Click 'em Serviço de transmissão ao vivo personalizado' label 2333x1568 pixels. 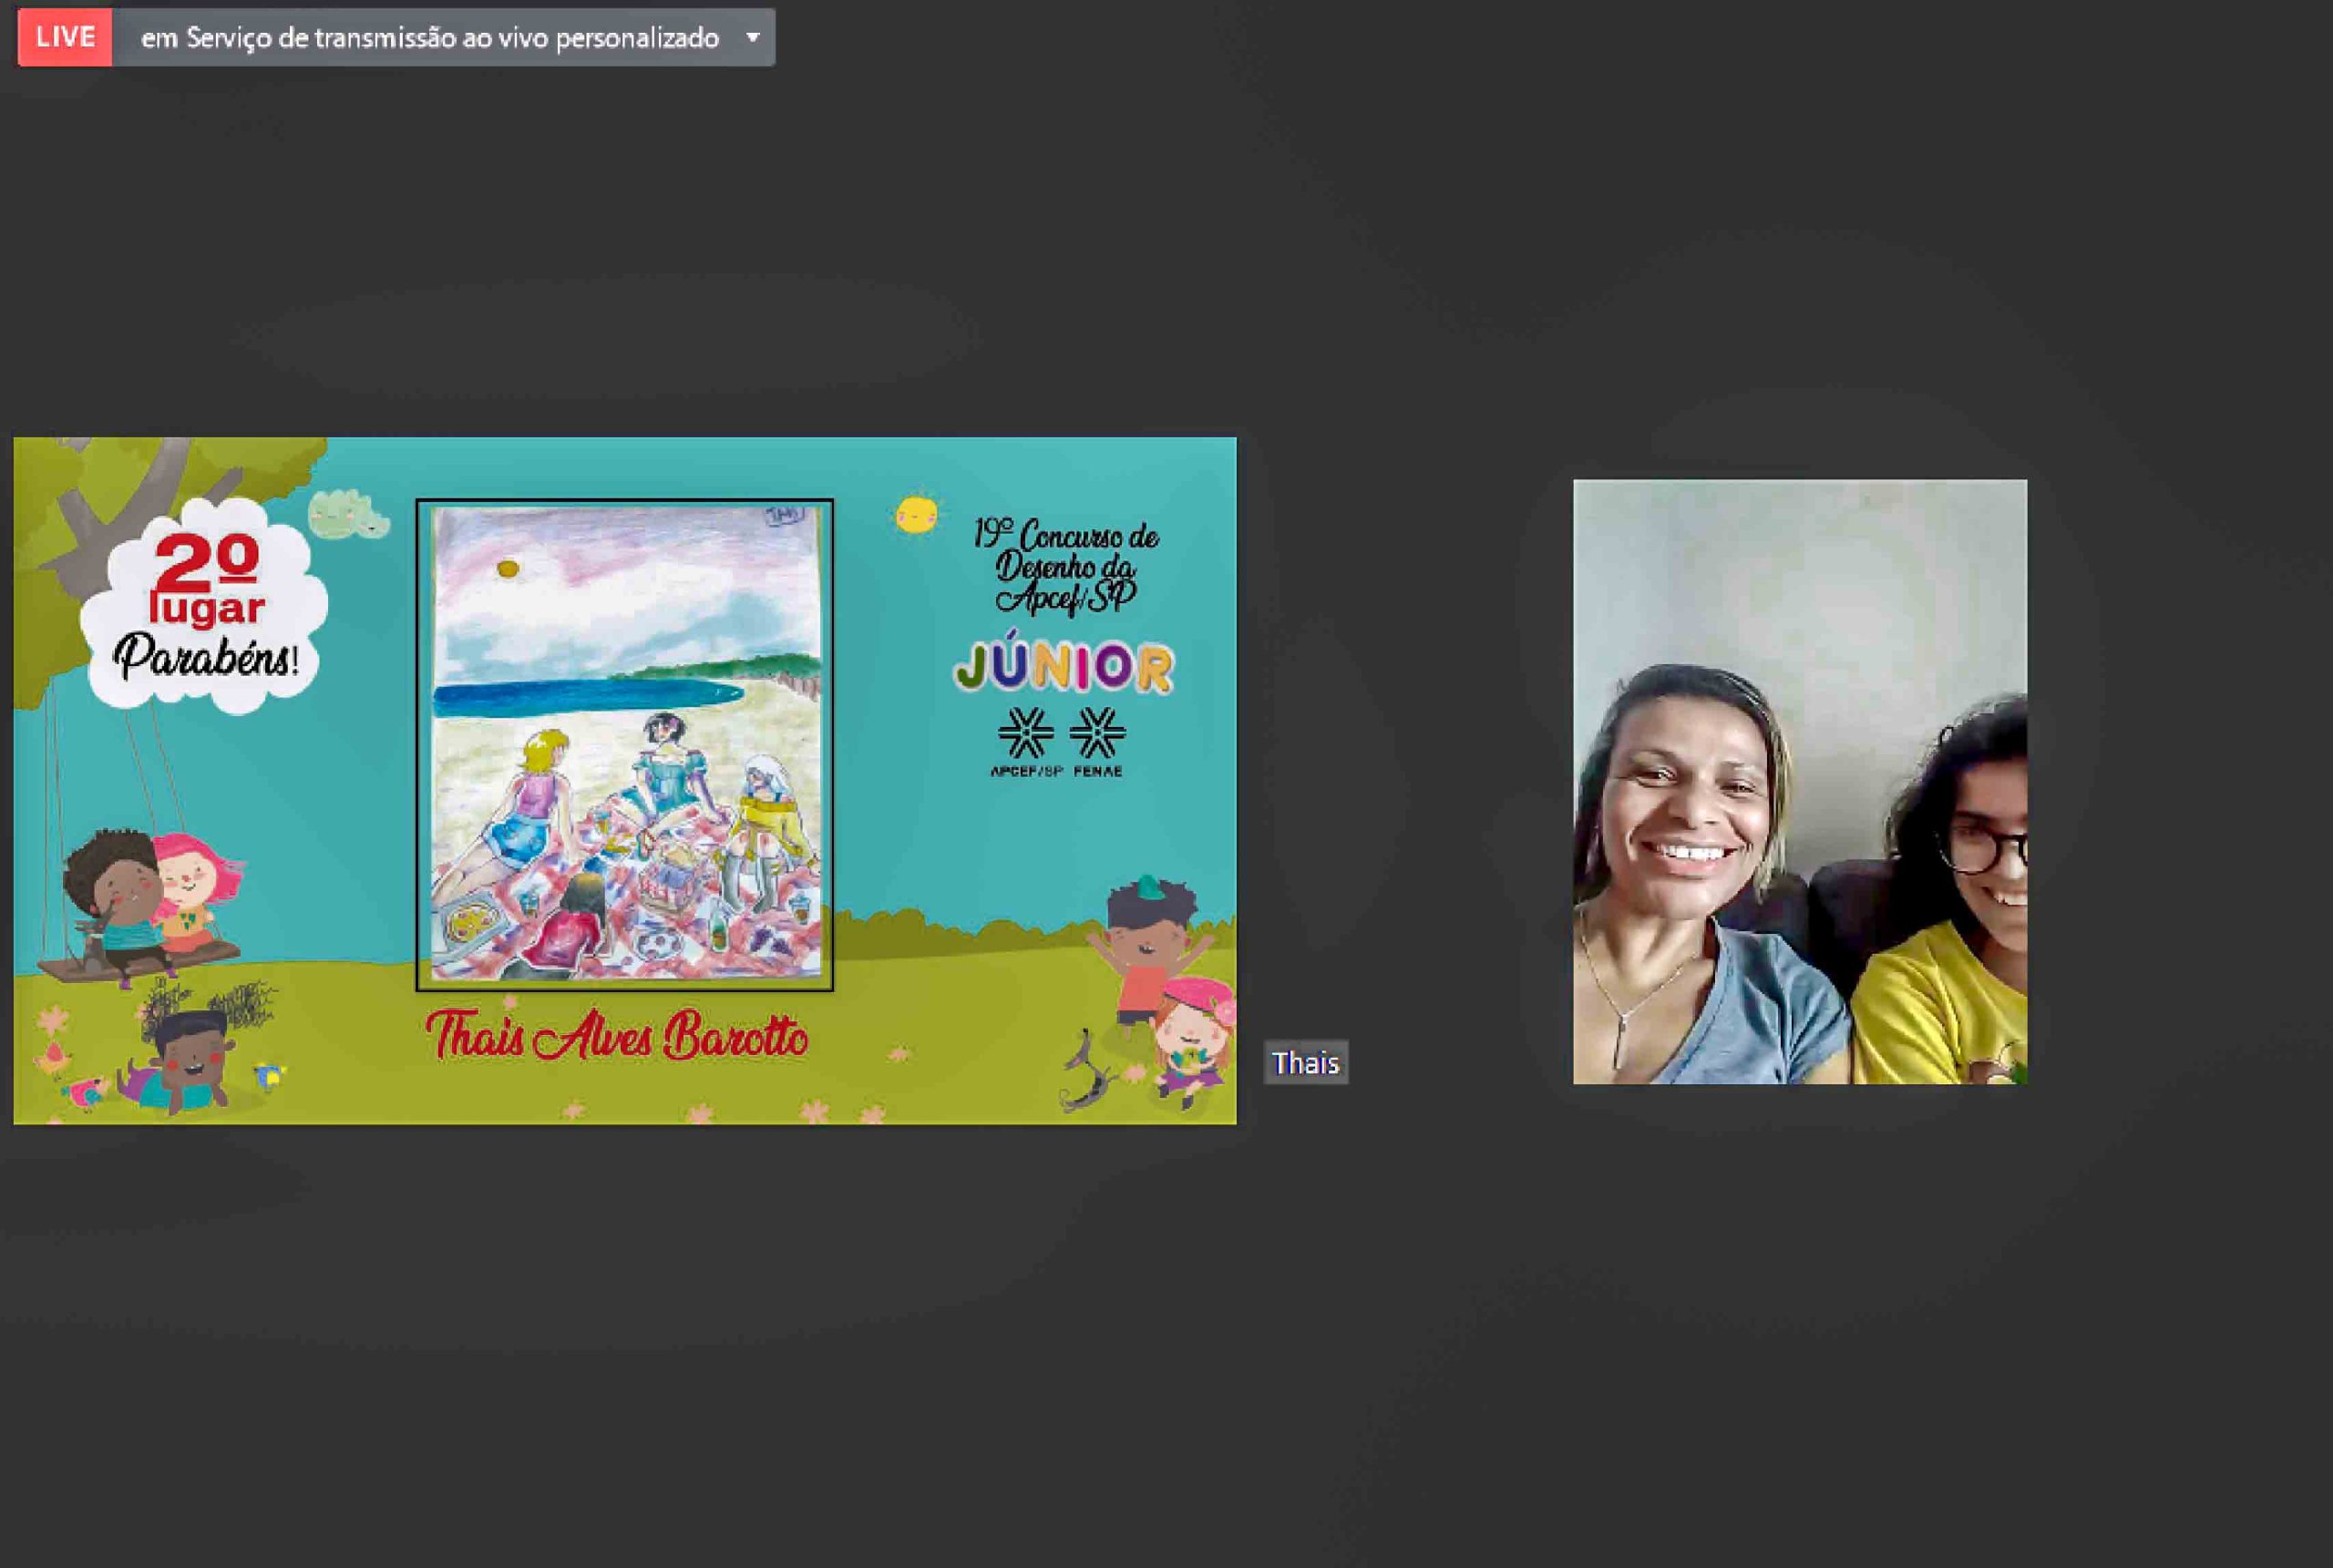pyautogui.click(x=430, y=38)
